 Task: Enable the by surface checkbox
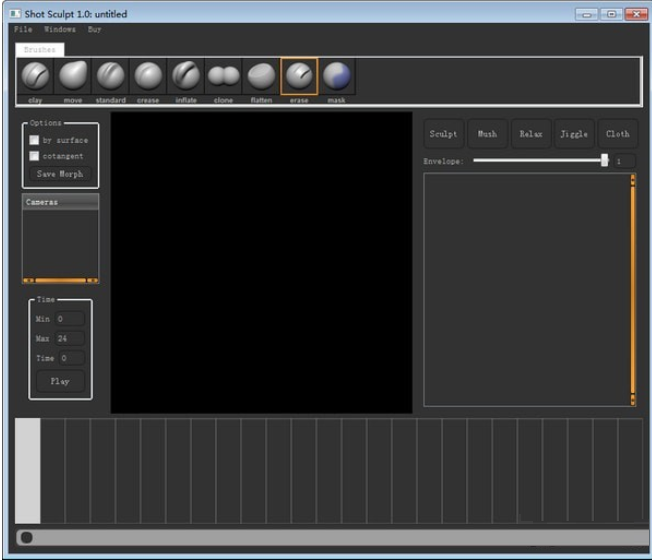[34, 140]
